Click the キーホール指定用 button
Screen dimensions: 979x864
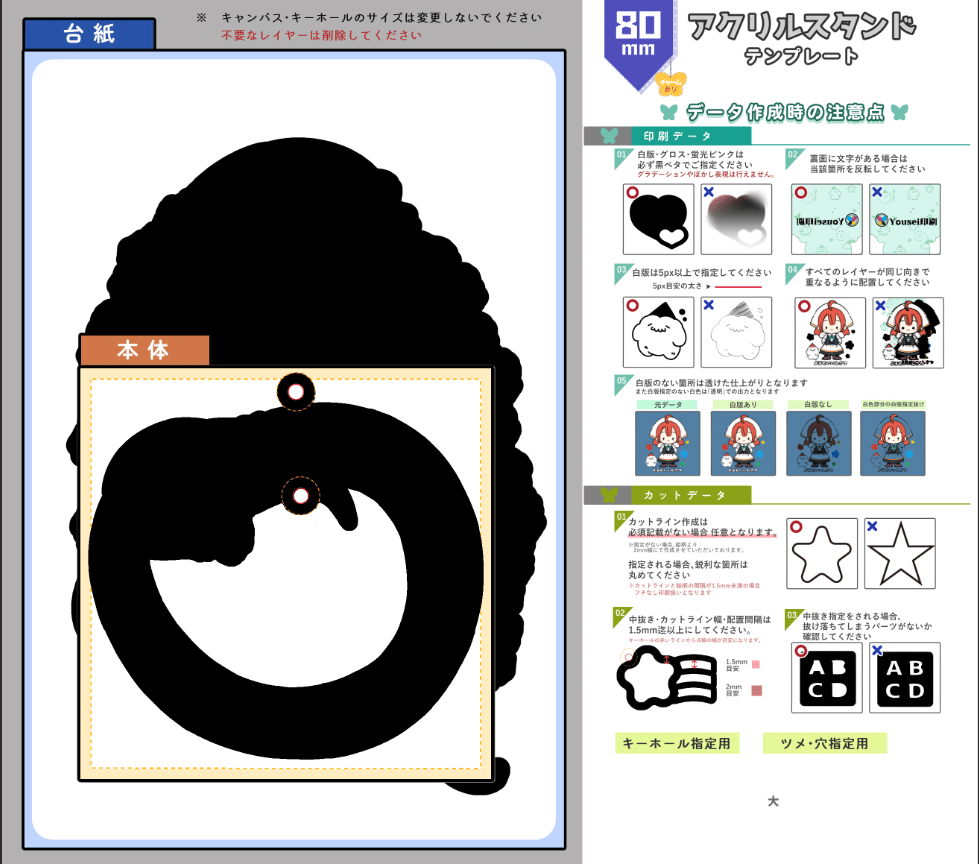677,744
